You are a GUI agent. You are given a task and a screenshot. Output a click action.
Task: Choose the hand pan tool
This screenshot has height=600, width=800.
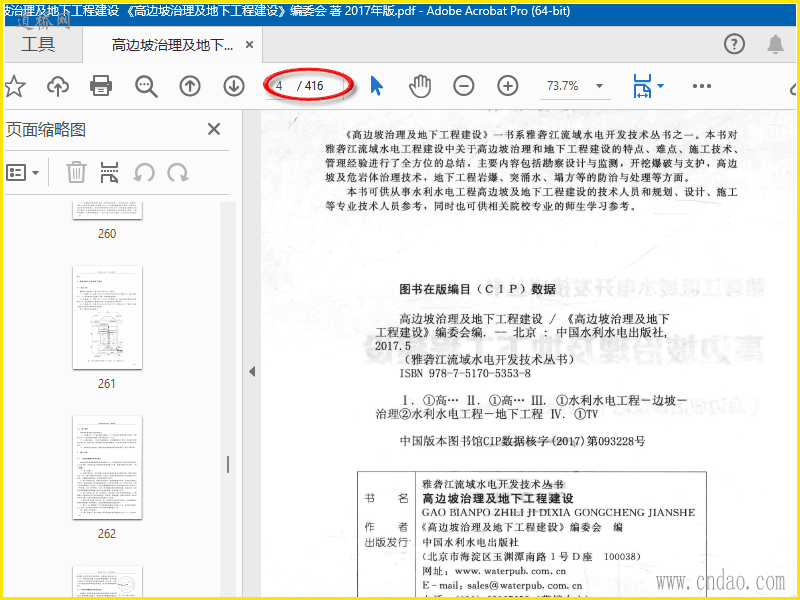point(420,86)
